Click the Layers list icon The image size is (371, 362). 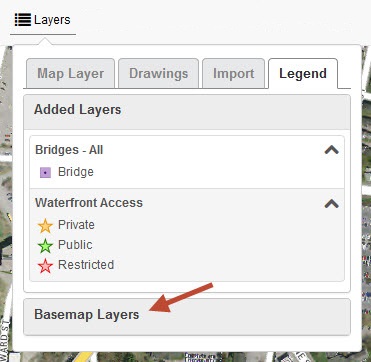(23, 20)
